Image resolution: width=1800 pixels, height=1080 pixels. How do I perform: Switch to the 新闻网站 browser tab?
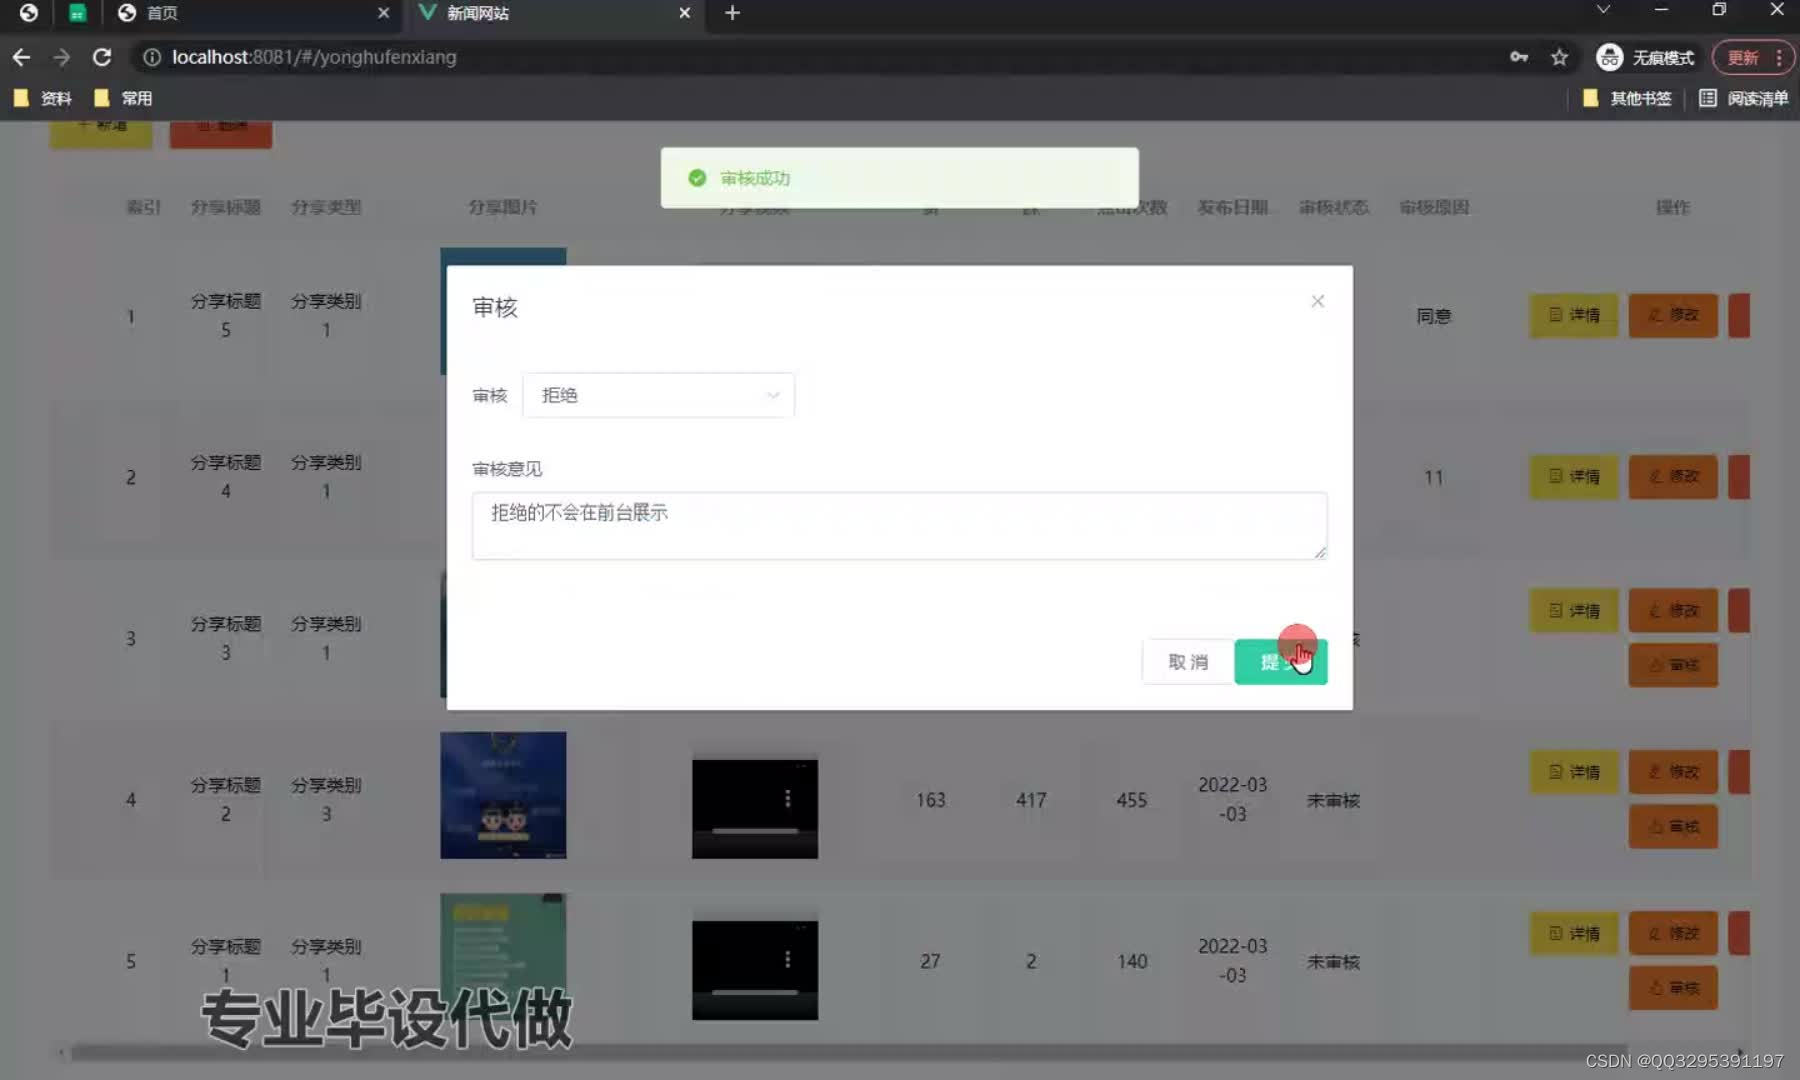[x=555, y=13]
